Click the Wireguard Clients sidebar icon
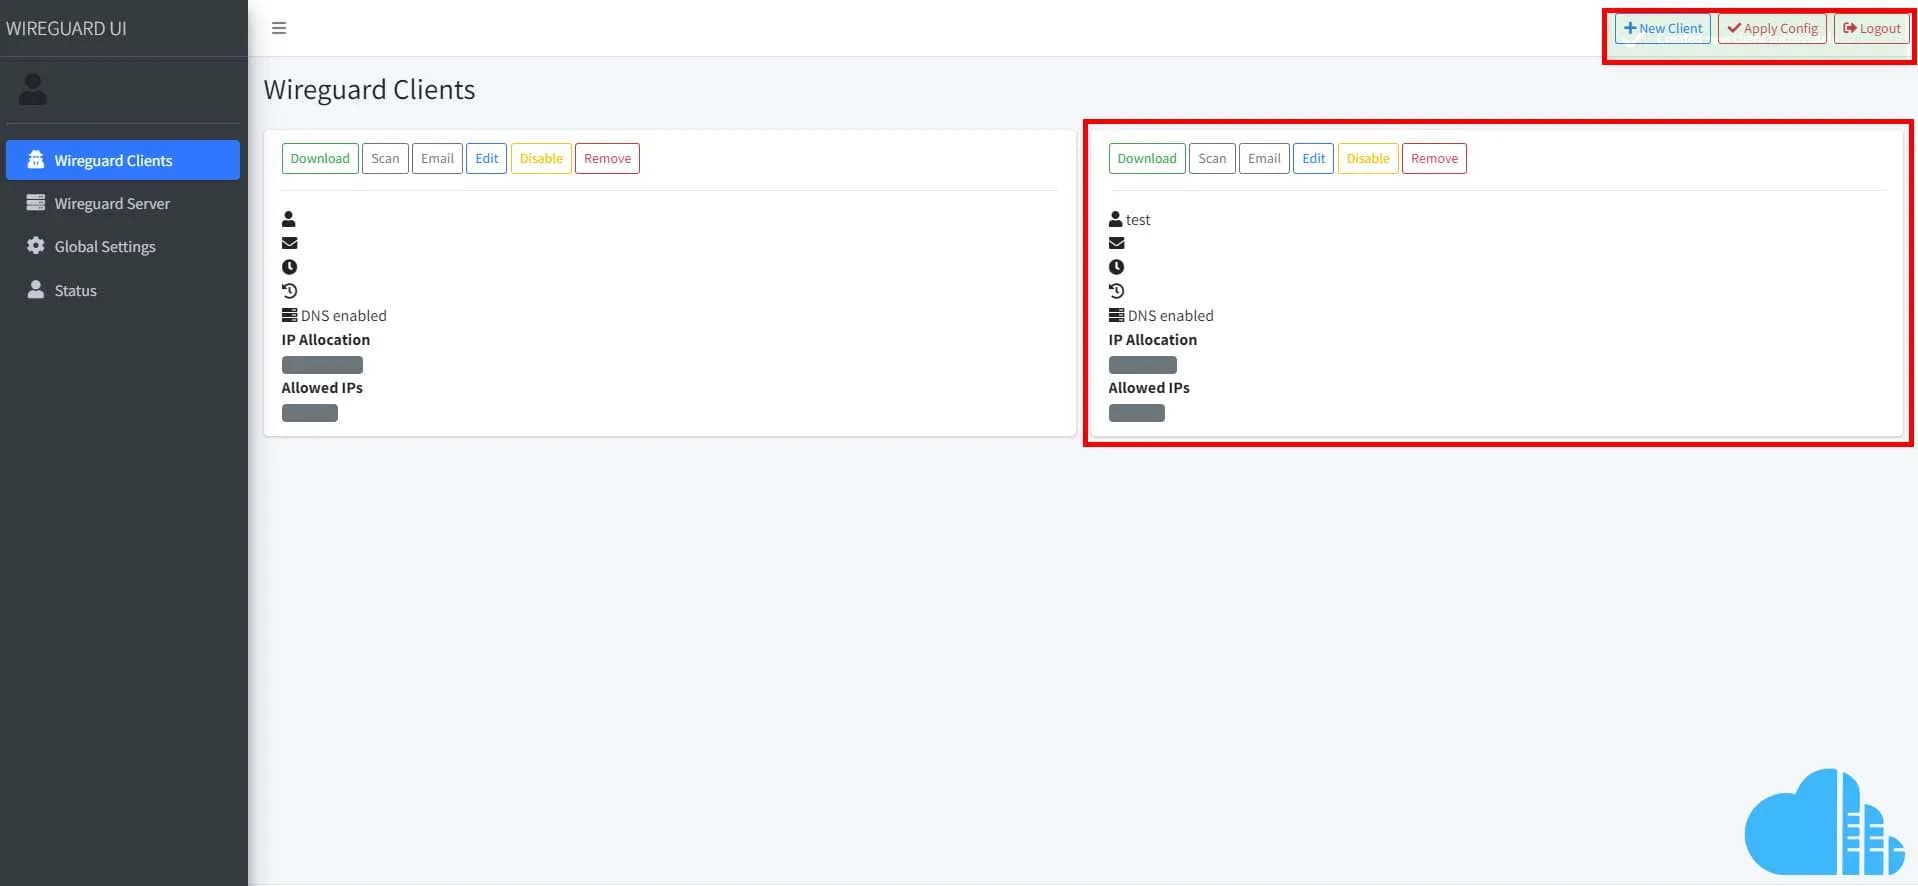 click(x=36, y=160)
